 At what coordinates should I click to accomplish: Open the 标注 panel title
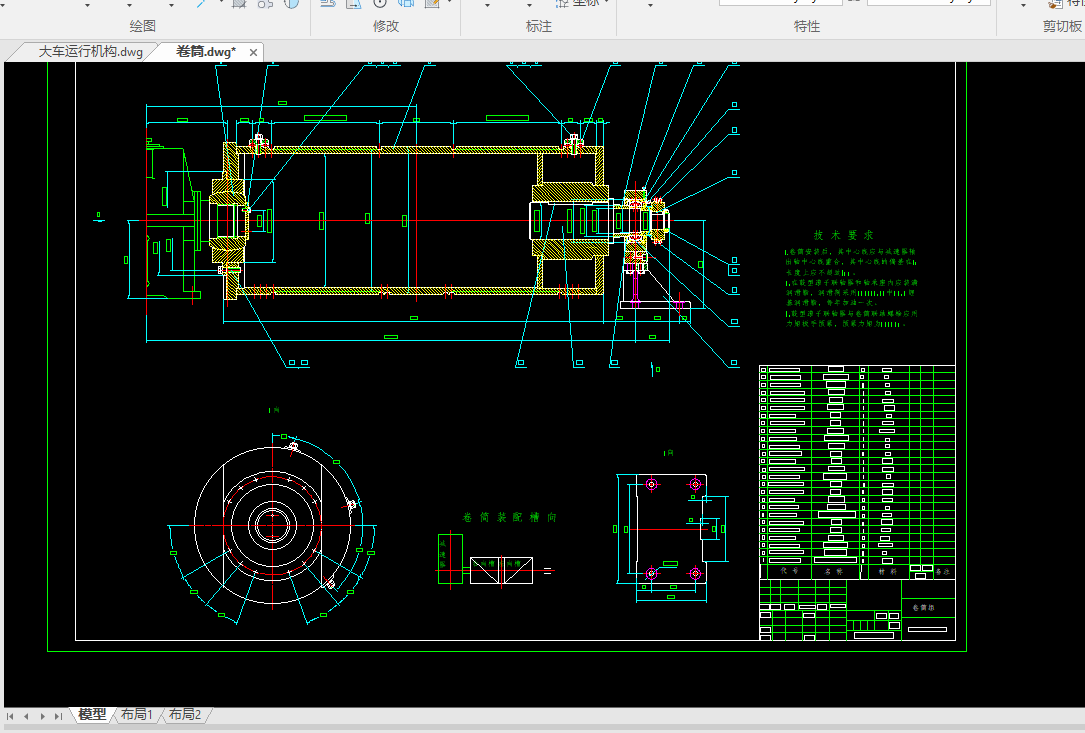tap(539, 26)
